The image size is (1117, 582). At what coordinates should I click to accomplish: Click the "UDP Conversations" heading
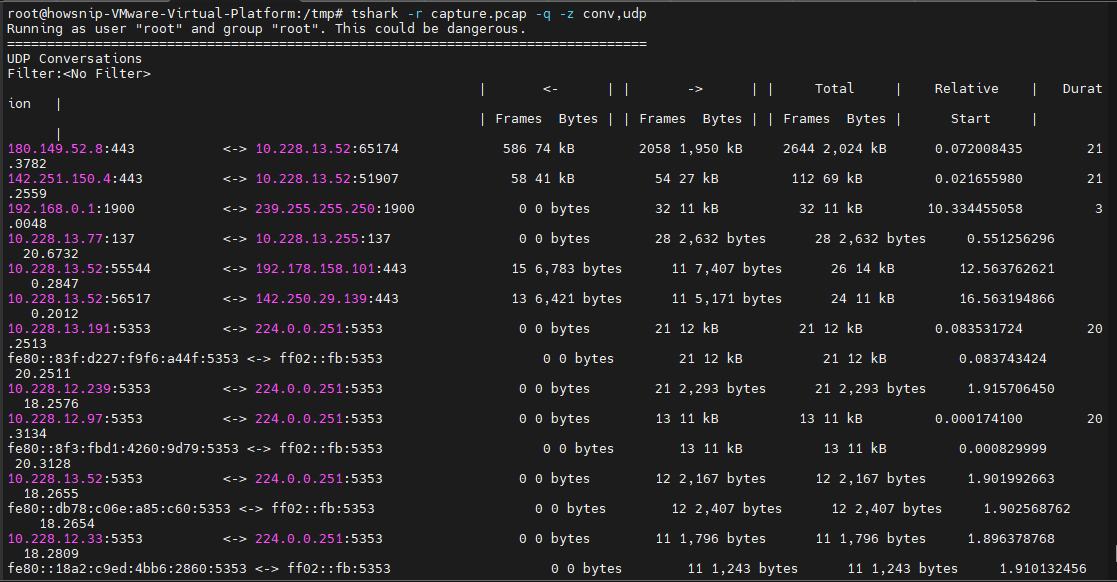point(75,58)
